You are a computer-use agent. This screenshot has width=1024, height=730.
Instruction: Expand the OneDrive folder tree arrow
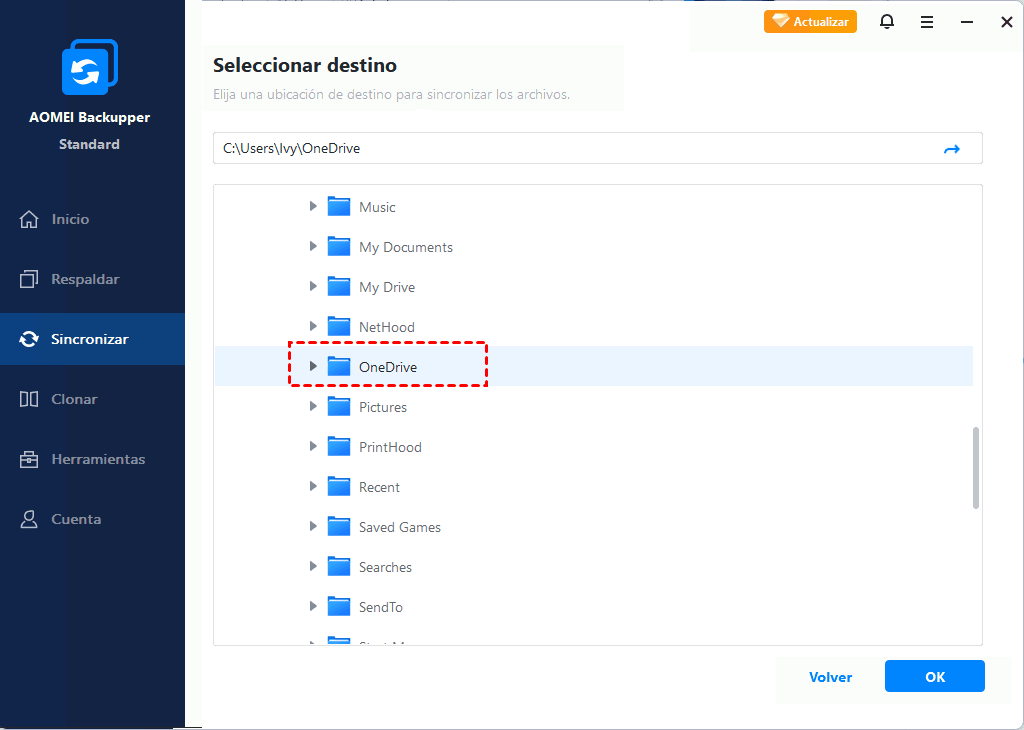[313, 367]
